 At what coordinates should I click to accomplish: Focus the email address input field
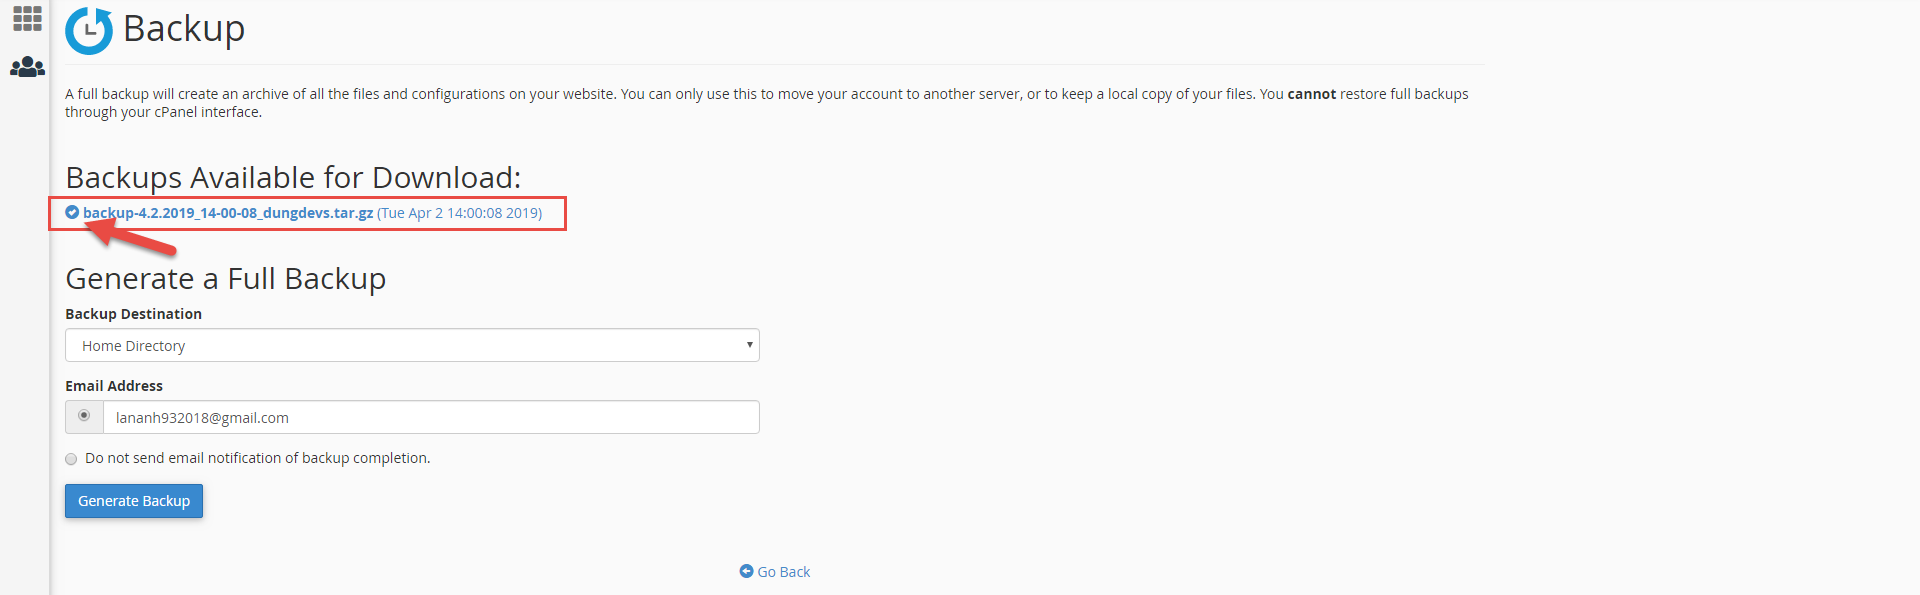[430, 417]
